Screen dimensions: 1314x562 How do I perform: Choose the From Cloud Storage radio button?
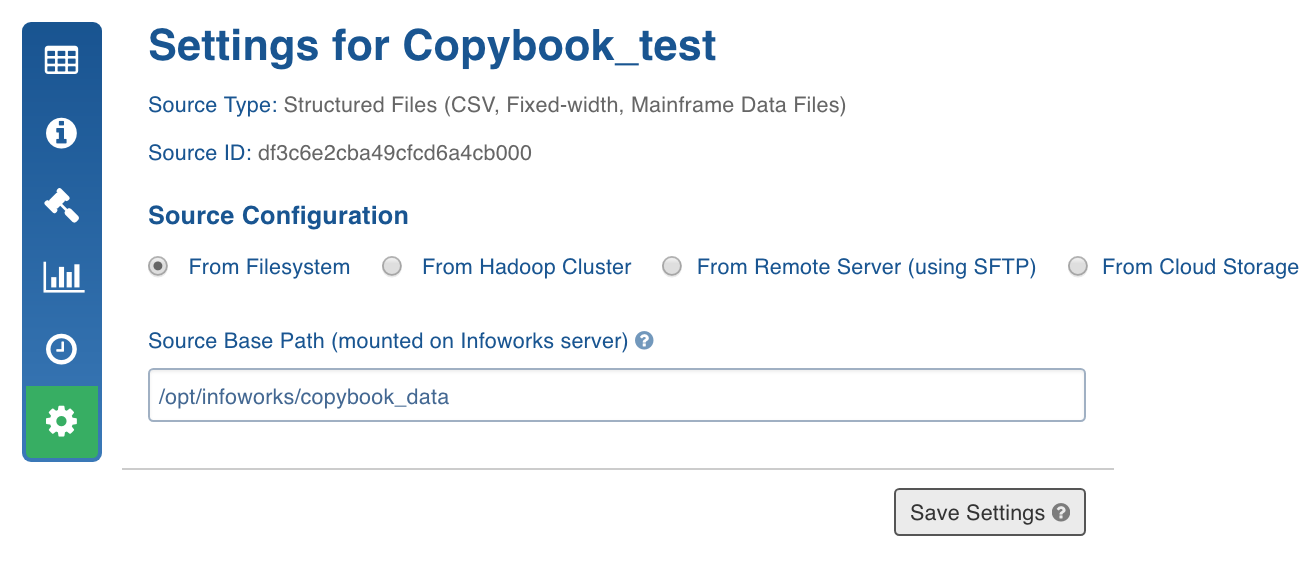coord(1077,267)
